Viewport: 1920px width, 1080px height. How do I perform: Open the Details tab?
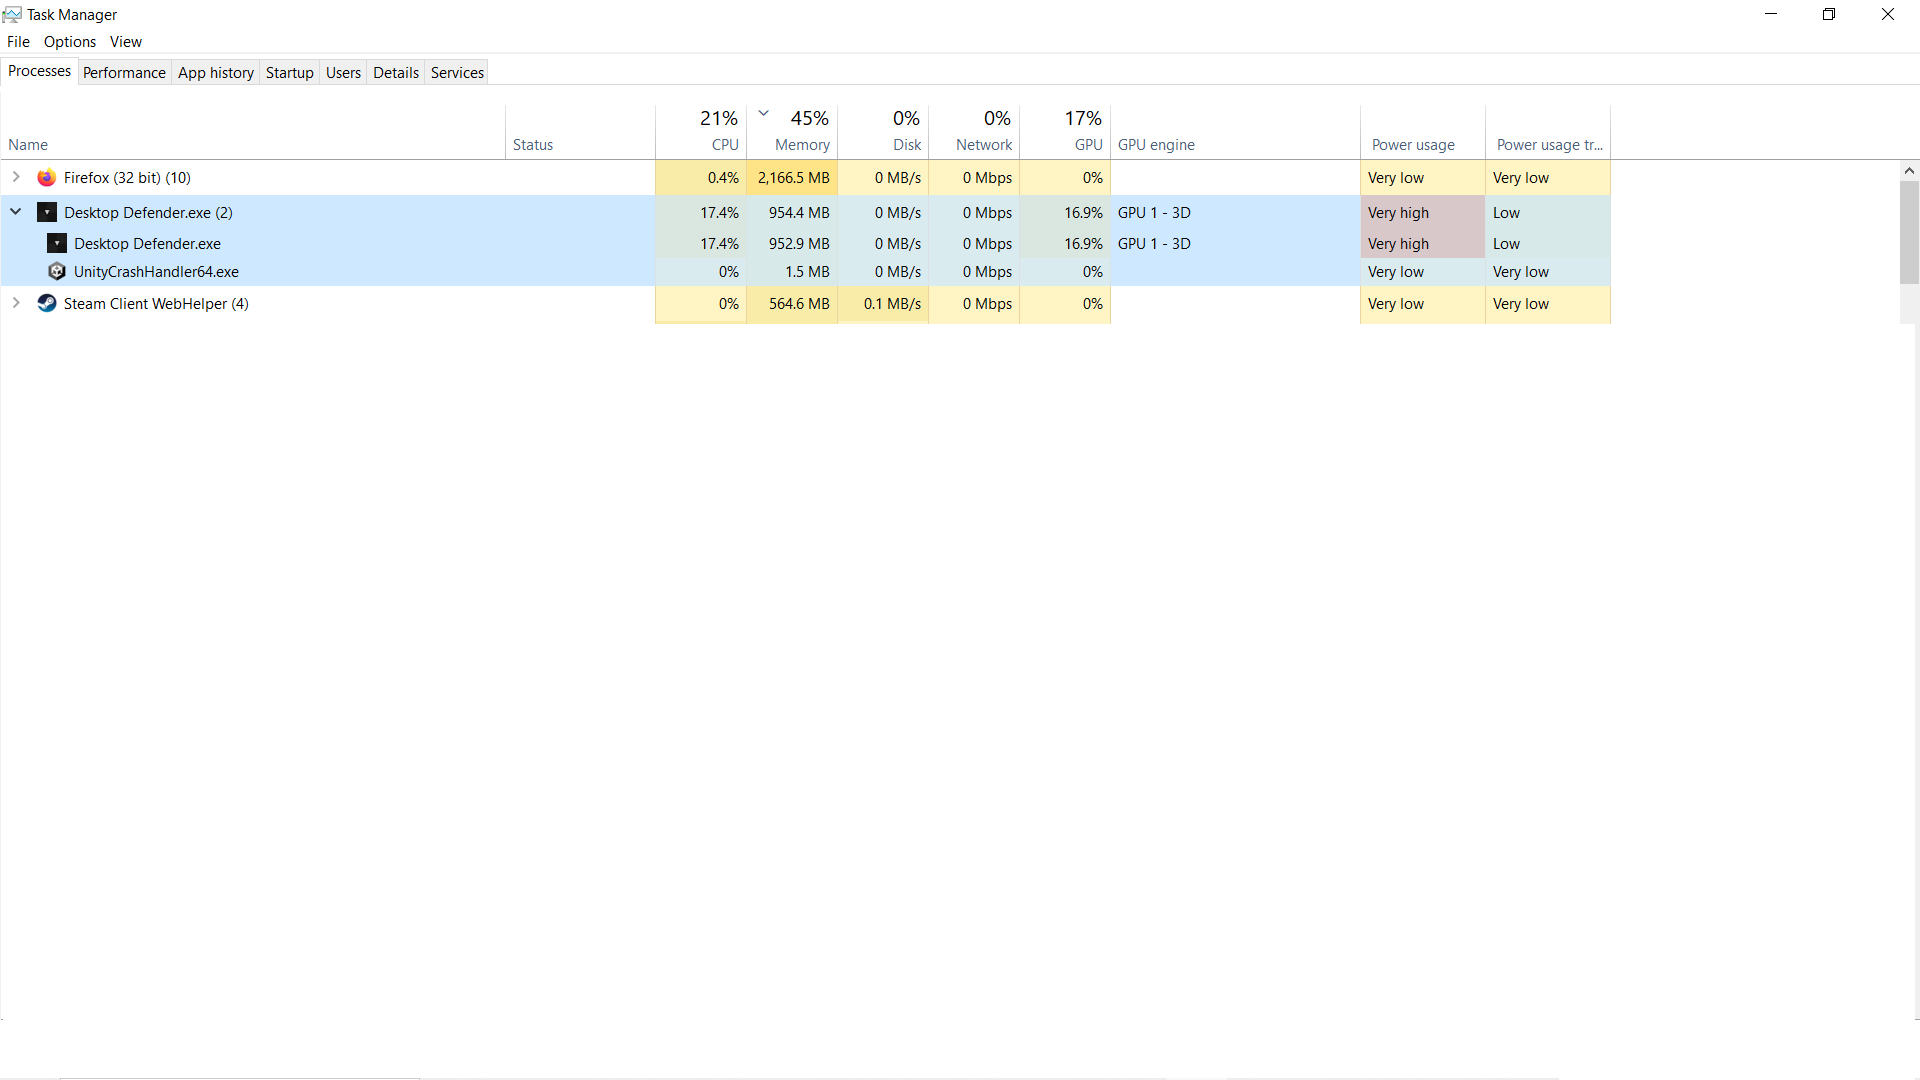pos(395,73)
